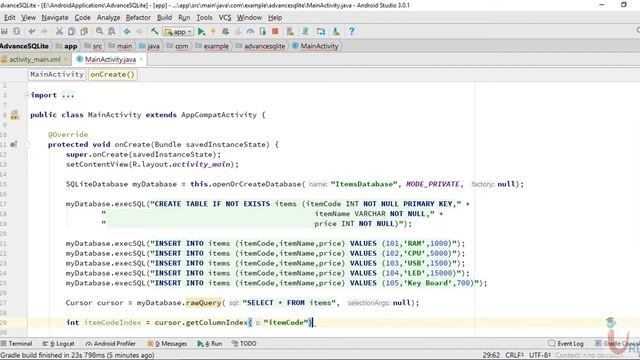Click the red Stop button
This screenshot has width=640, height=360.
tap(275, 31)
